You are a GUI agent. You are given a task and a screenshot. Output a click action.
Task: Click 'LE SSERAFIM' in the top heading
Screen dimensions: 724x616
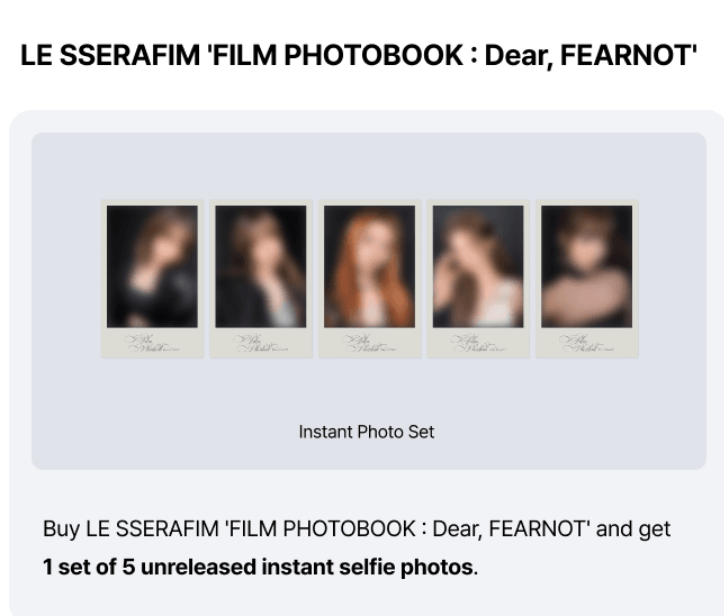(110, 55)
